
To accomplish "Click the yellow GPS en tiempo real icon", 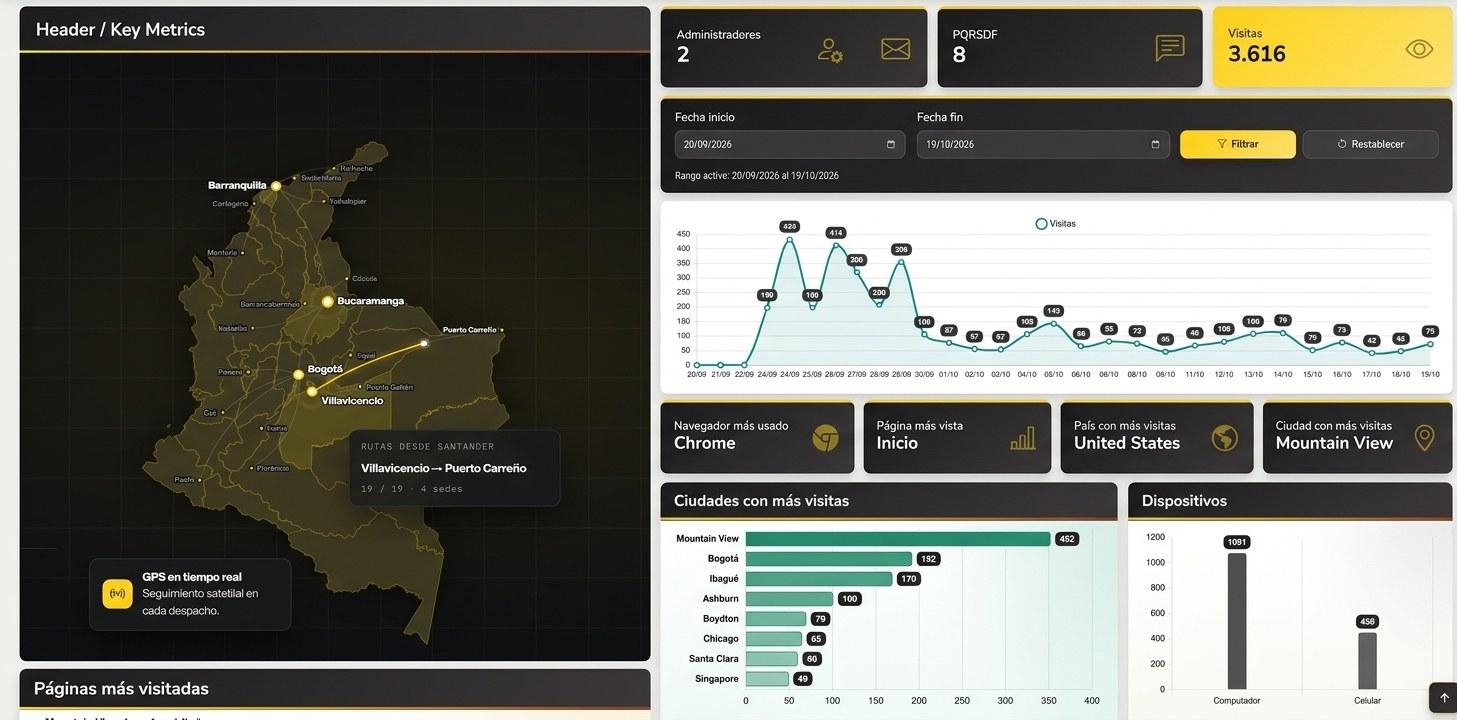I will click(118, 594).
